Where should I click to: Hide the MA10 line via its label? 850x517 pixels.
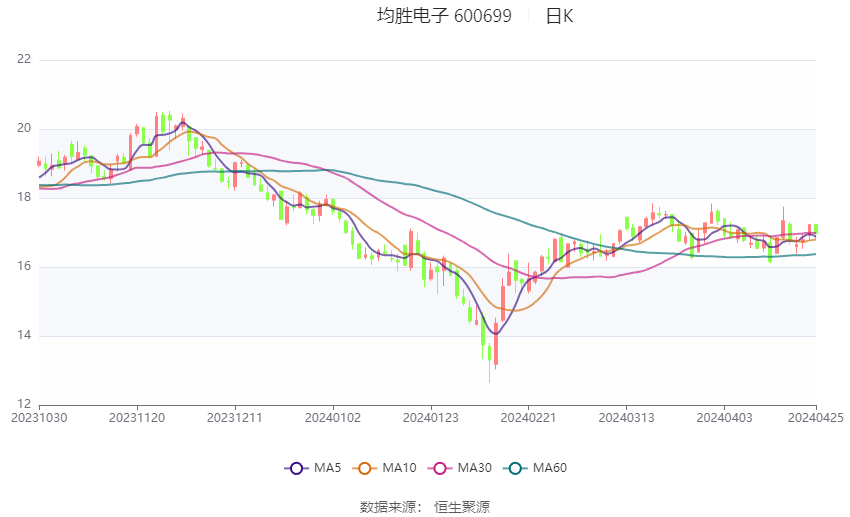tap(400, 468)
